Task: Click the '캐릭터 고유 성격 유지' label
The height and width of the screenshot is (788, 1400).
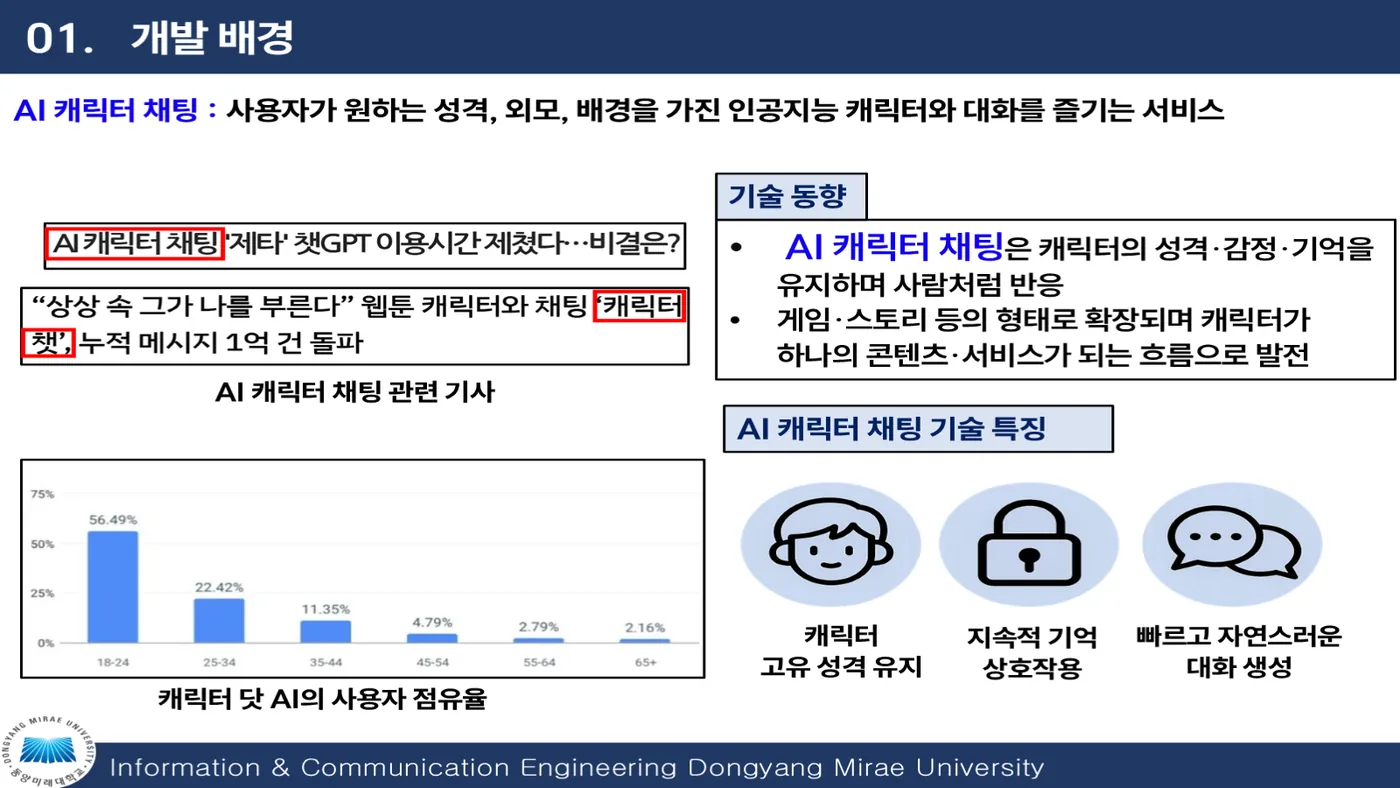Action: coord(841,652)
